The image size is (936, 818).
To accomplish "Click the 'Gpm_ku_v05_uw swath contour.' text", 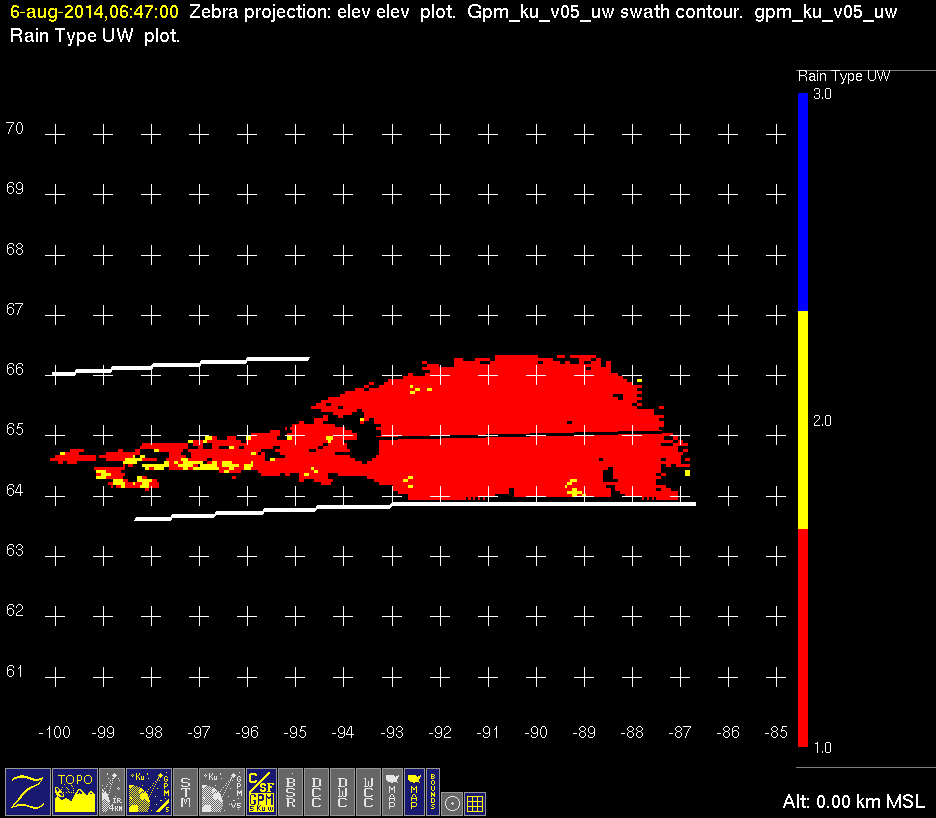I will pyautogui.click(x=605, y=12).
